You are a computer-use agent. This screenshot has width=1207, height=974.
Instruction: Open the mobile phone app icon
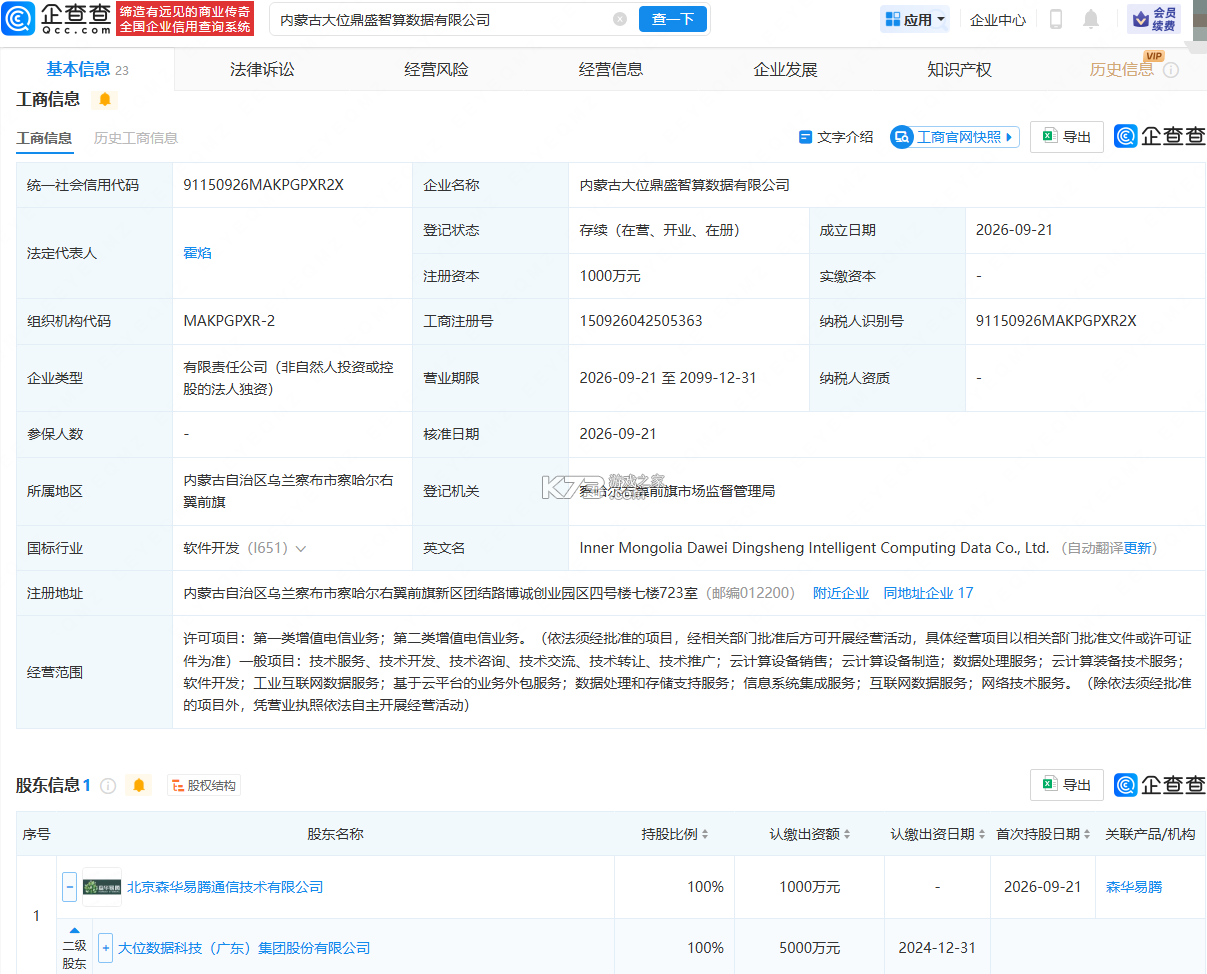[1056, 19]
